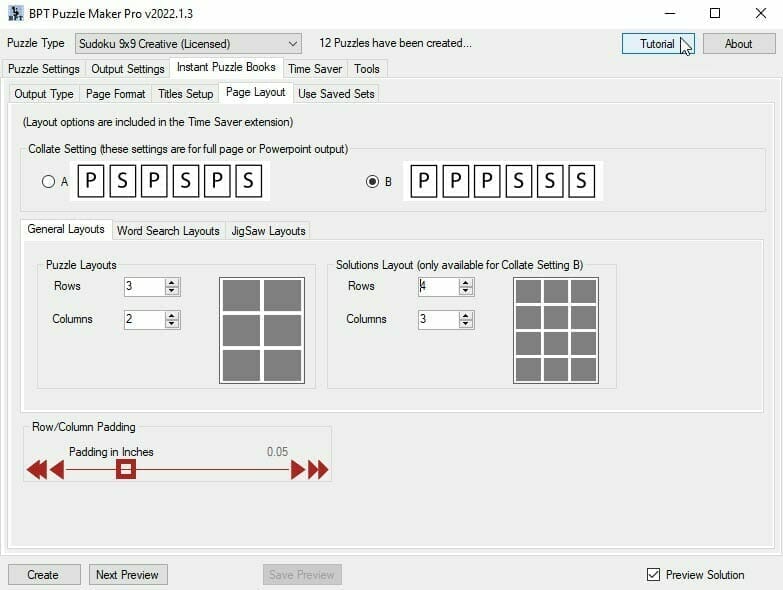This screenshot has height=590, width=783.
Task: Select the Use Saved Sets sub-tab
Action: (x=336, y=94)
